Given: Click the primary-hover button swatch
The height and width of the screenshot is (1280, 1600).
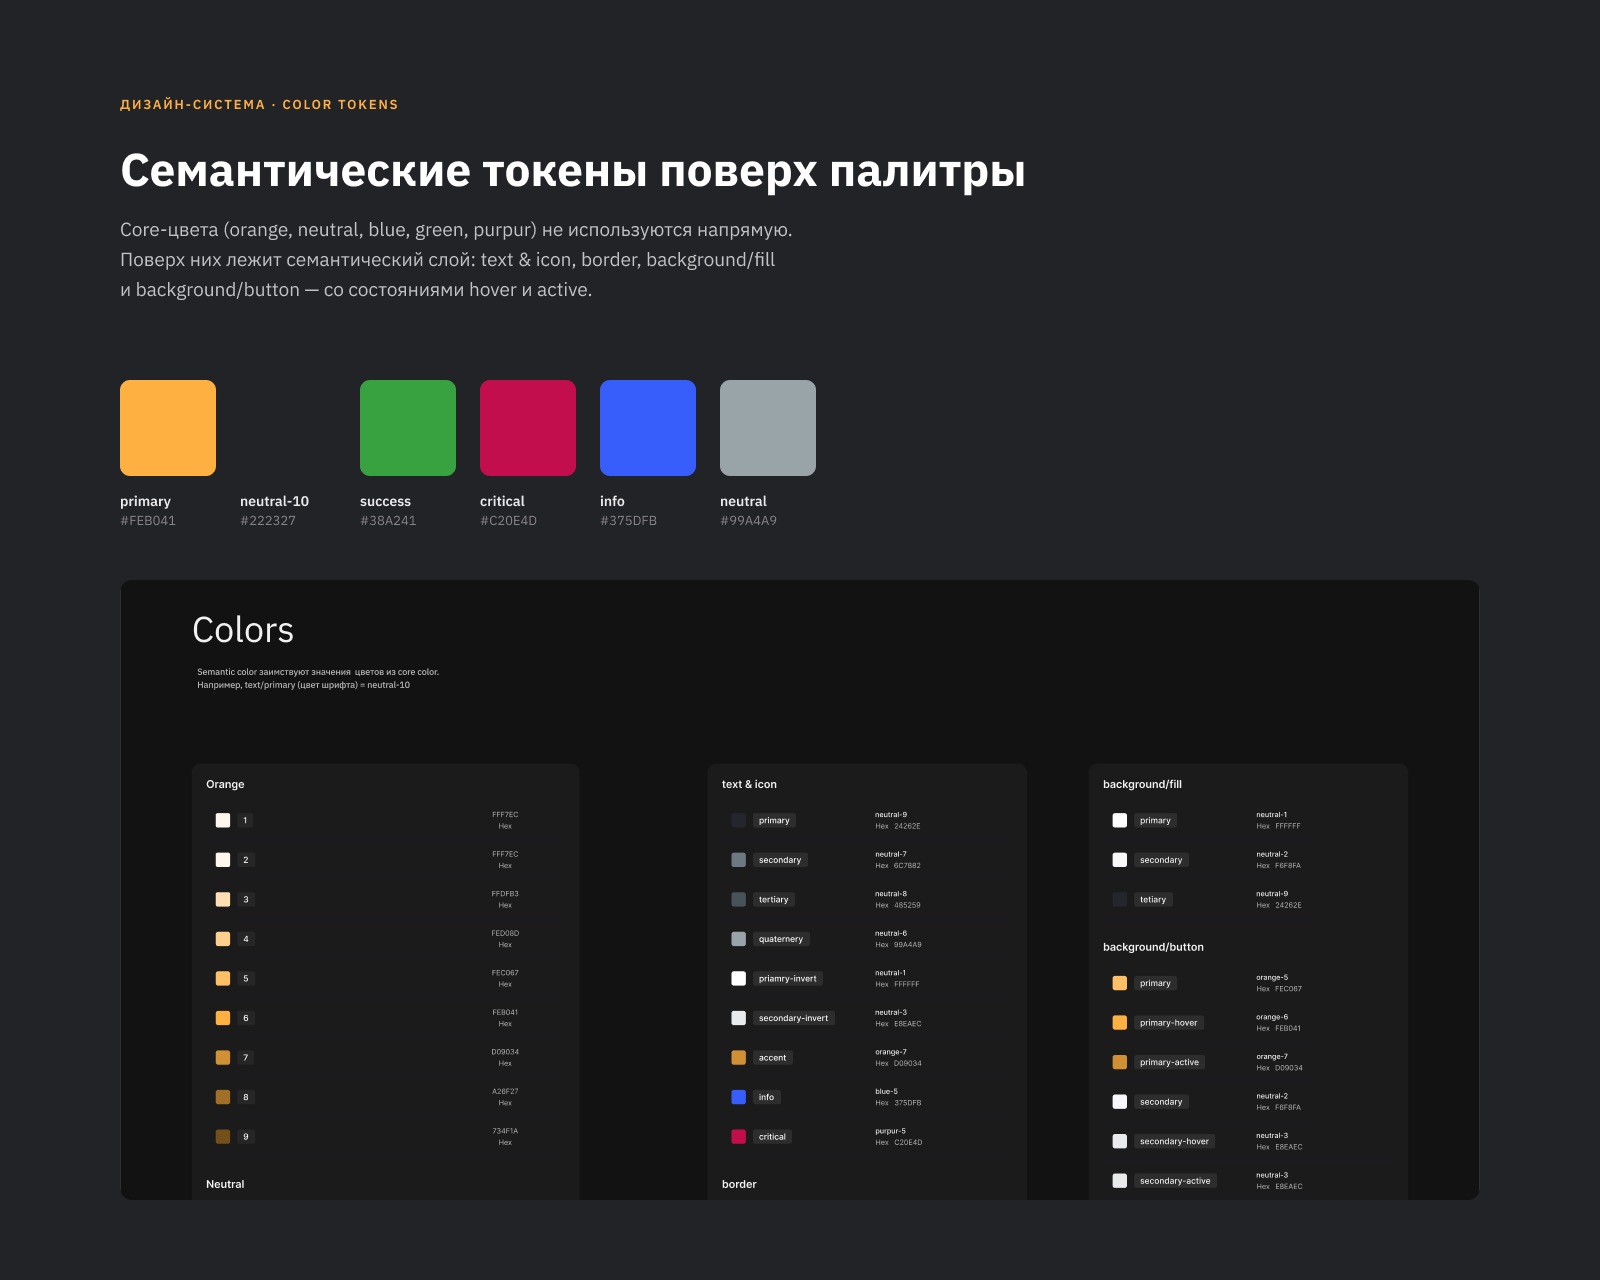Looking at the screenshot, I should click(x=1120, y=1023).
